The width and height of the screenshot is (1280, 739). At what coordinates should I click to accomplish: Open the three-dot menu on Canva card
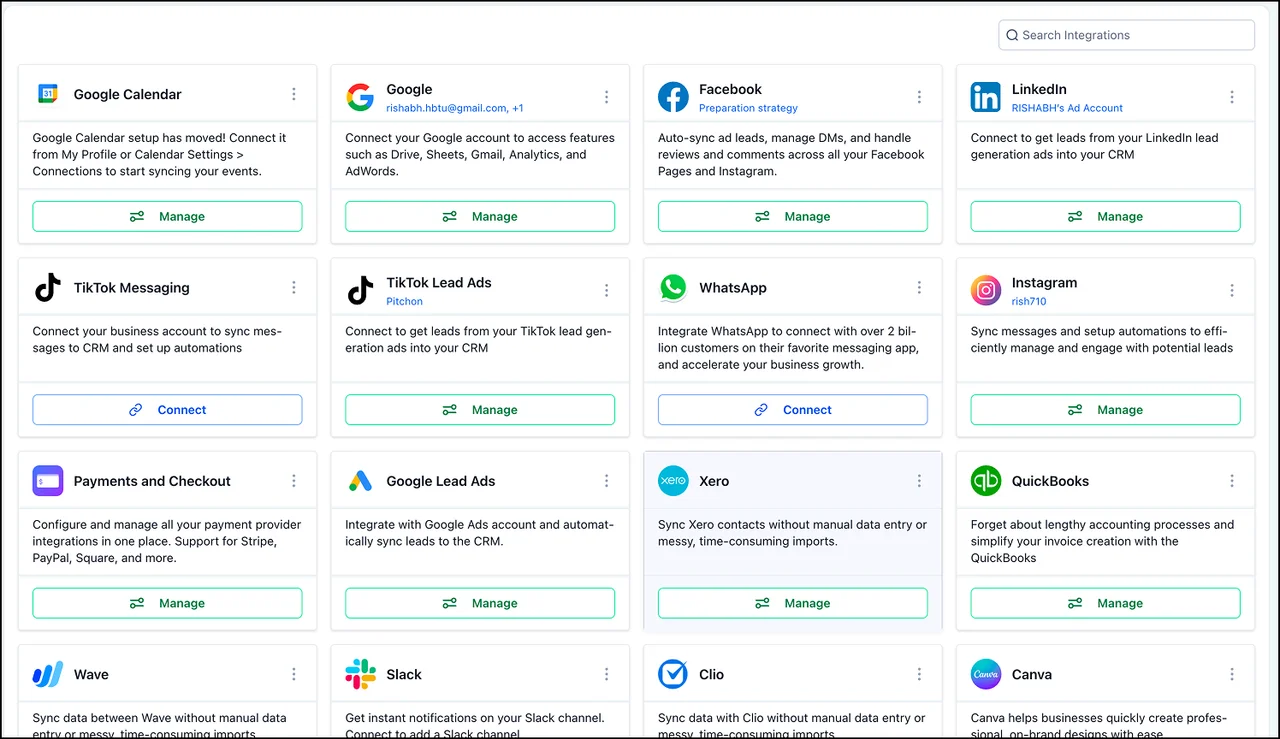1232,674
